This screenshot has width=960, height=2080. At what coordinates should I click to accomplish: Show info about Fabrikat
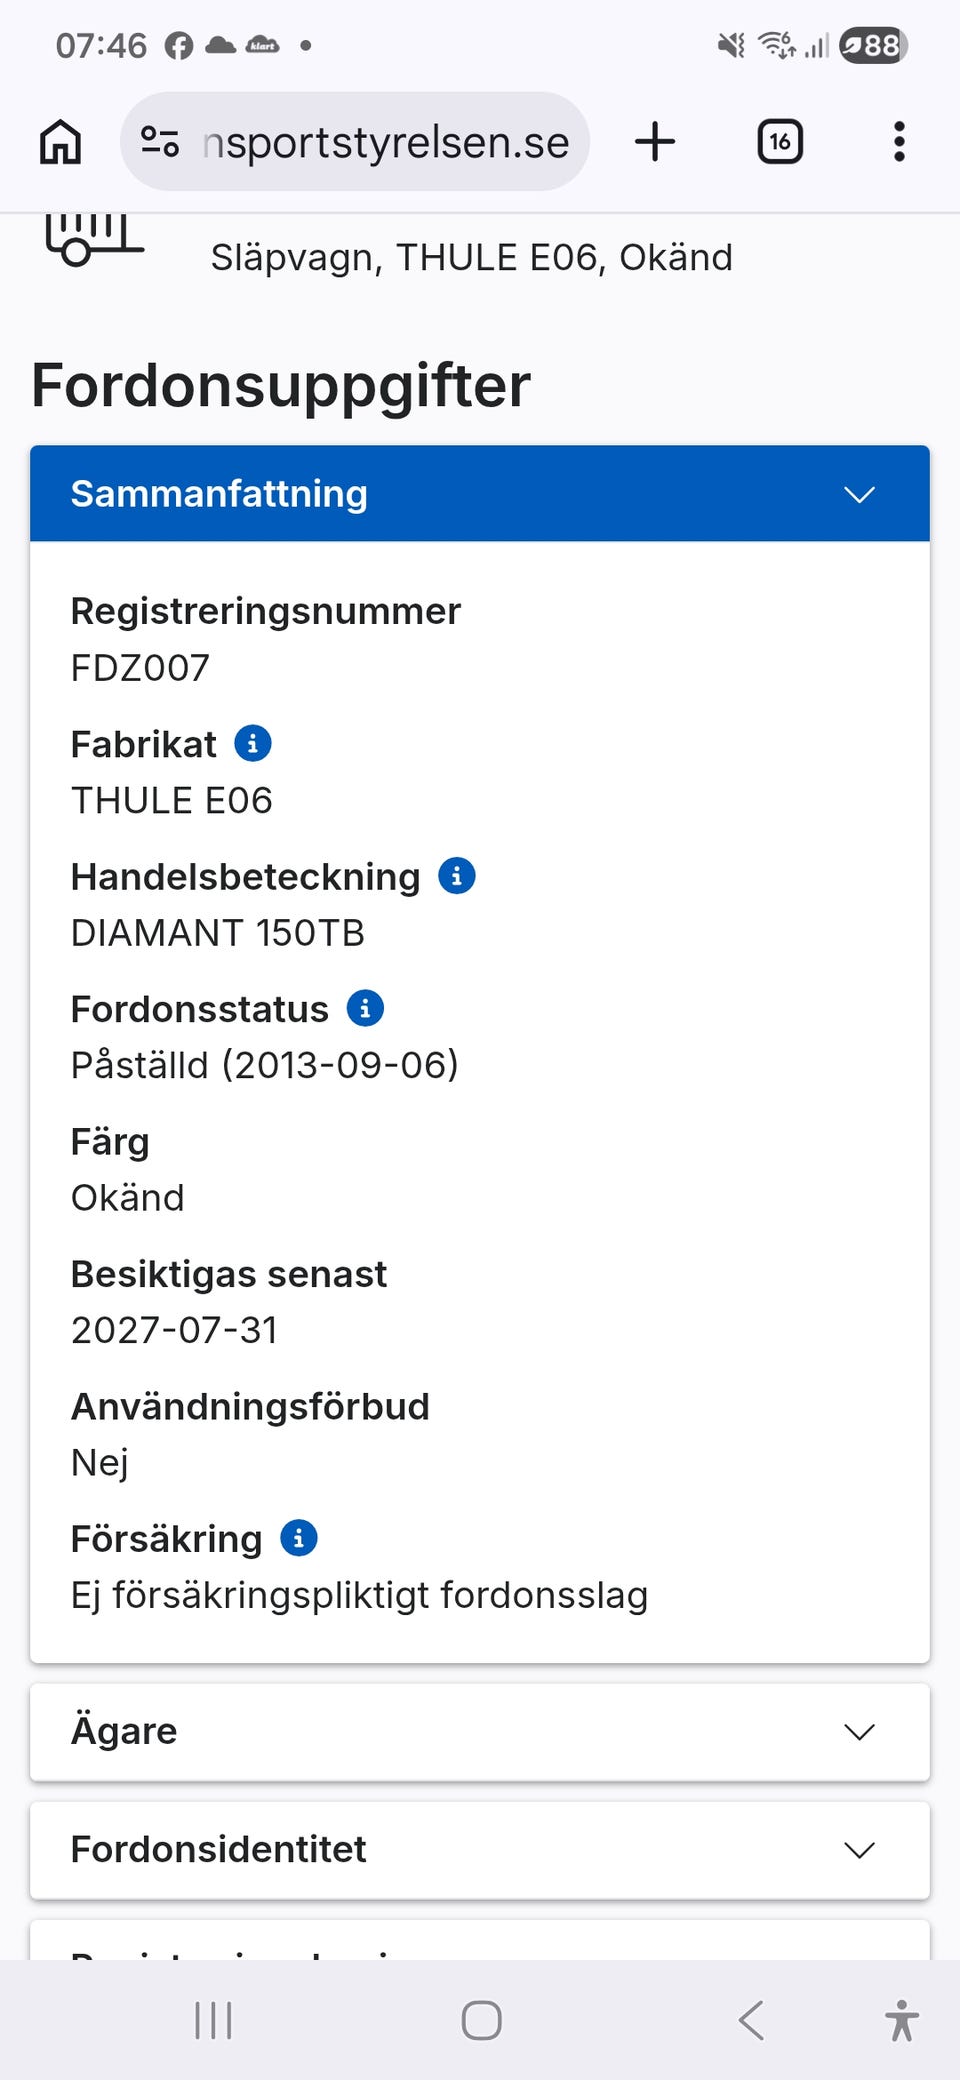click(253, 744)
